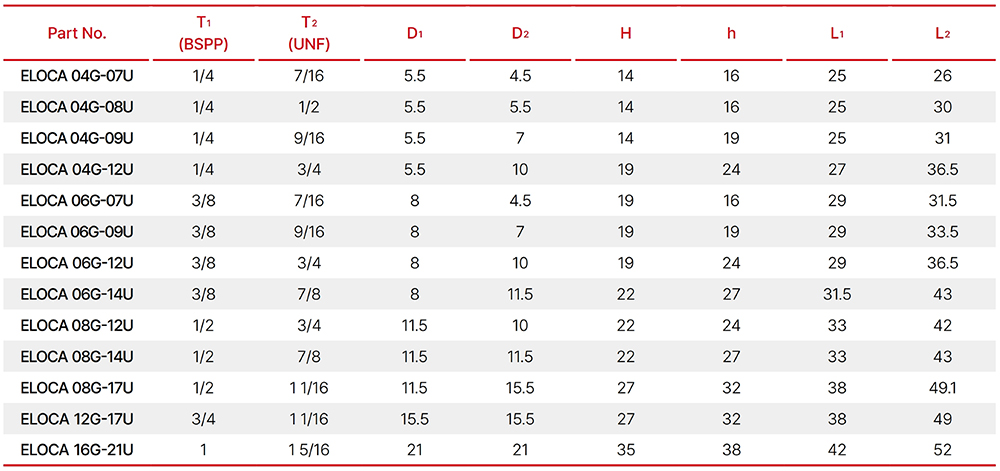Click the lowercase h column header

732,33
